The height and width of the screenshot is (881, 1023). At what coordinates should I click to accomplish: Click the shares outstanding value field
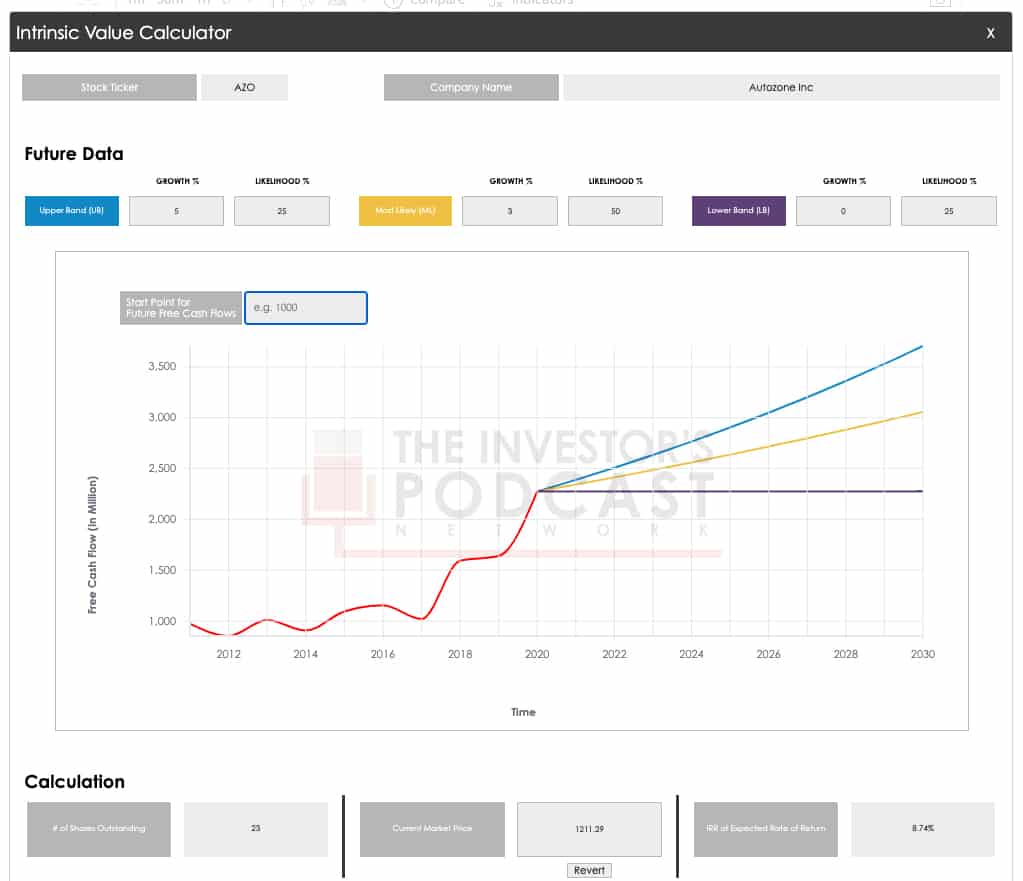[256, 829]
